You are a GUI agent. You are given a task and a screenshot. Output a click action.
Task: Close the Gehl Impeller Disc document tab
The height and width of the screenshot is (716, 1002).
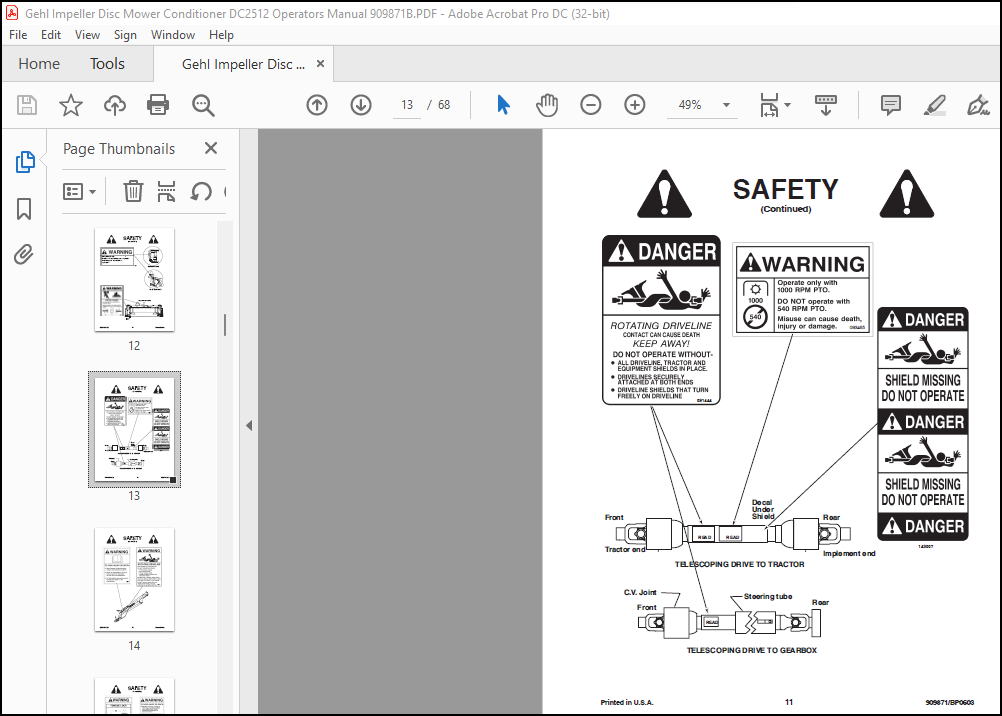pyautogui.click(x=321, y=63)
